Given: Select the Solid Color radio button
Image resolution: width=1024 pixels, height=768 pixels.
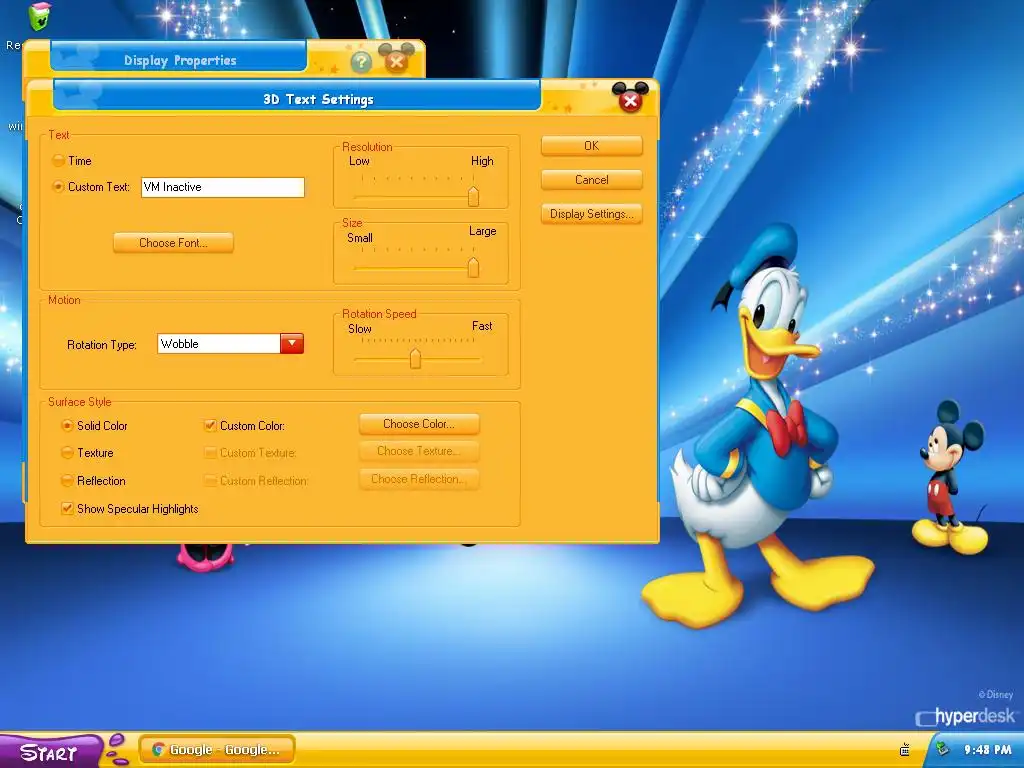Looking at the screenshot, I should pyautogui.click(x=67, y=426).
